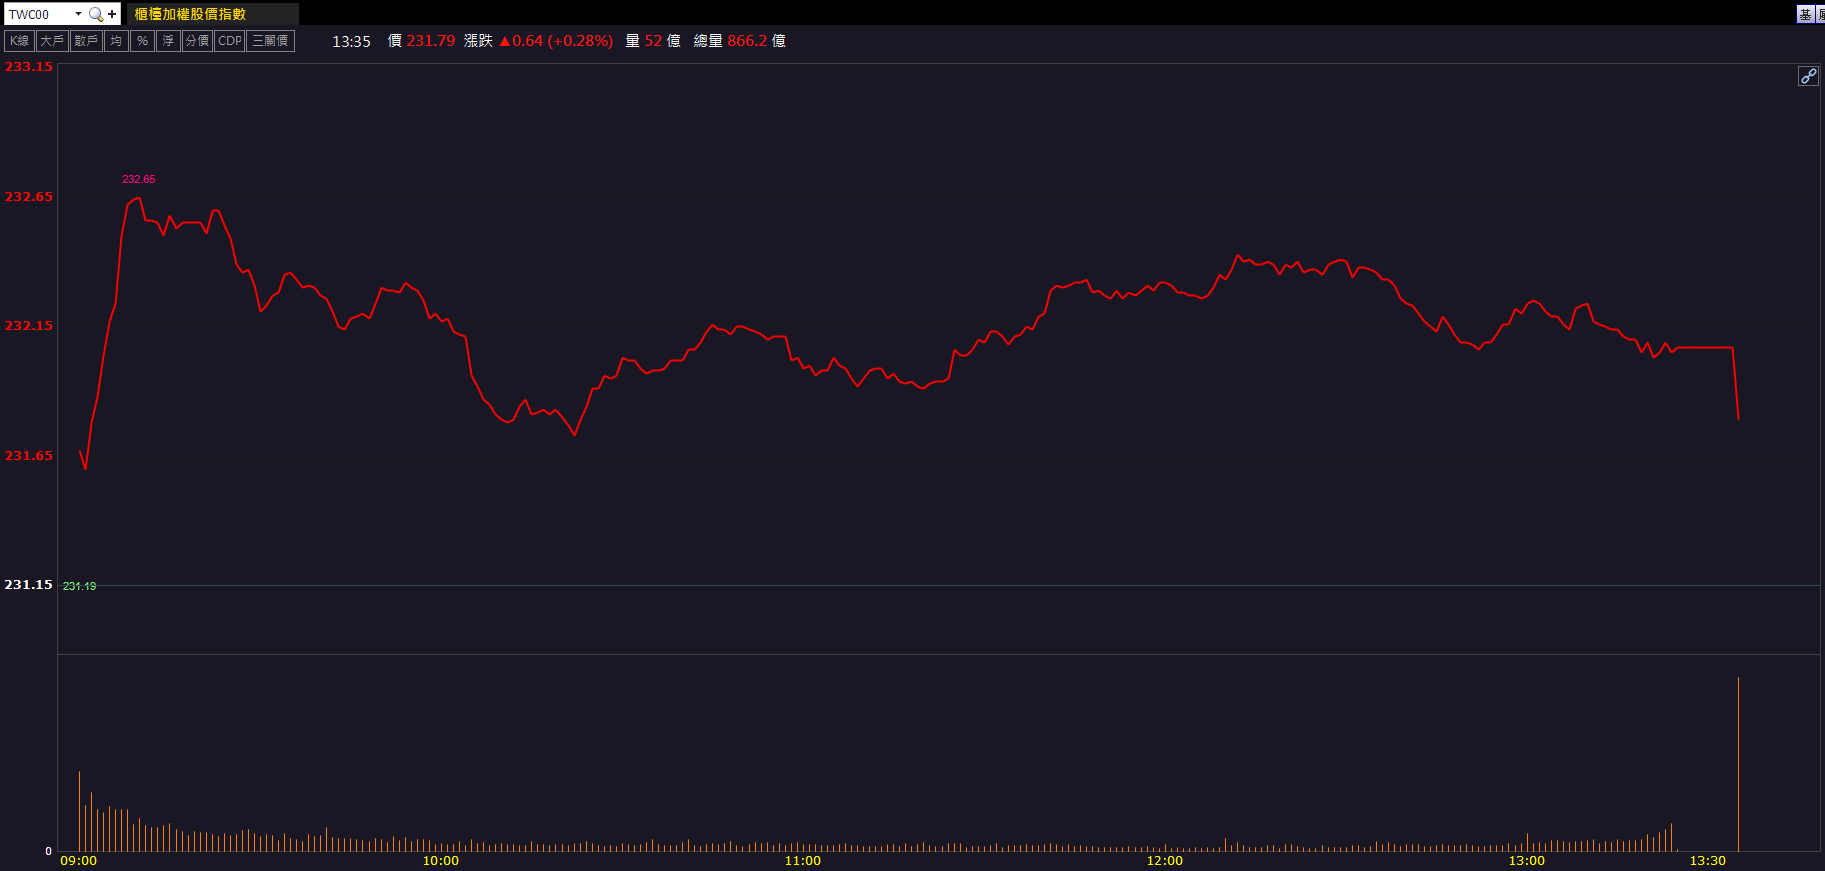
Task: Click the price value 231.79
Action: click(x=430, y=41)
